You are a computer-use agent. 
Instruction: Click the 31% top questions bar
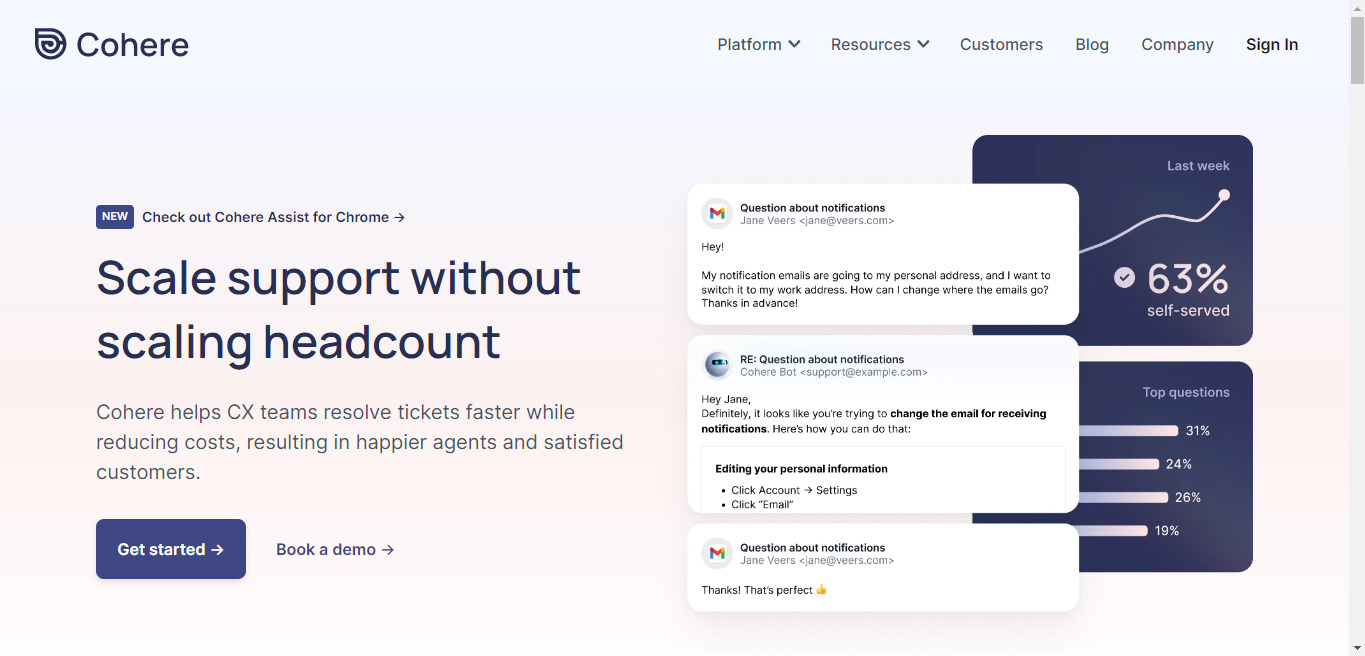tap(1128, 431)
